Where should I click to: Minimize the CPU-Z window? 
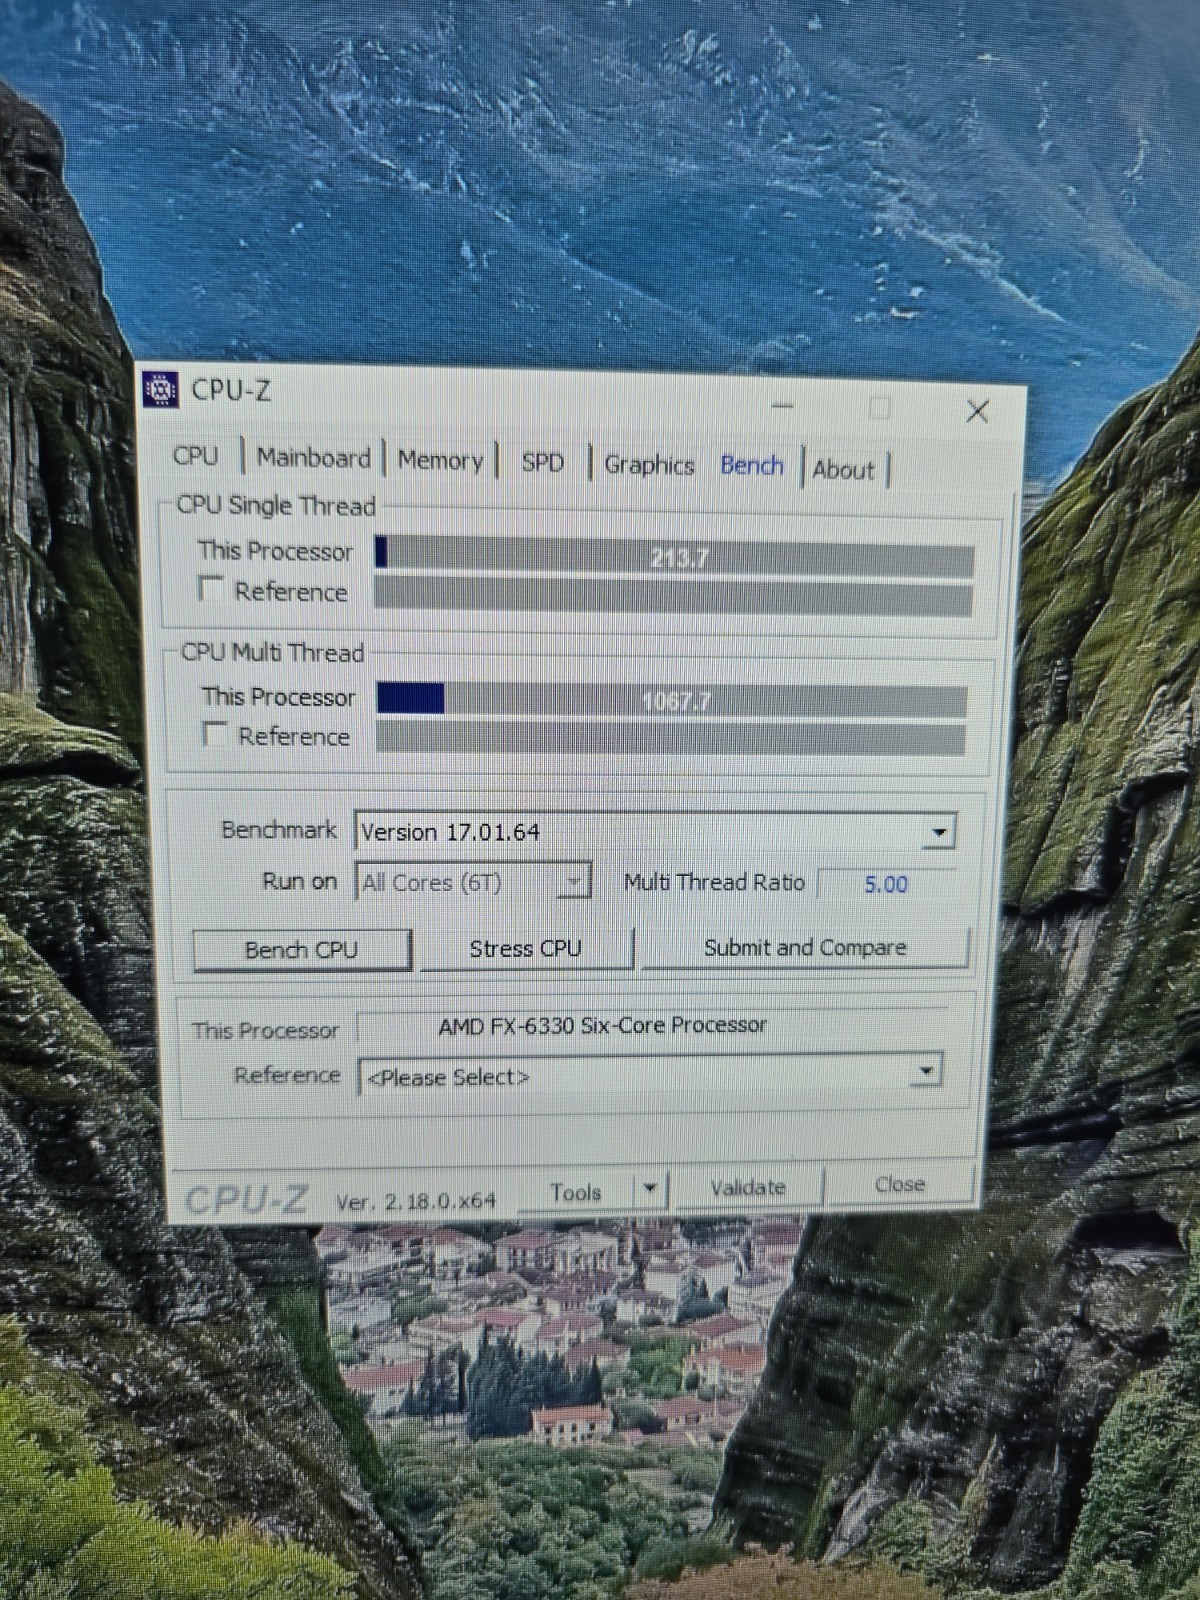coord(782,406)
